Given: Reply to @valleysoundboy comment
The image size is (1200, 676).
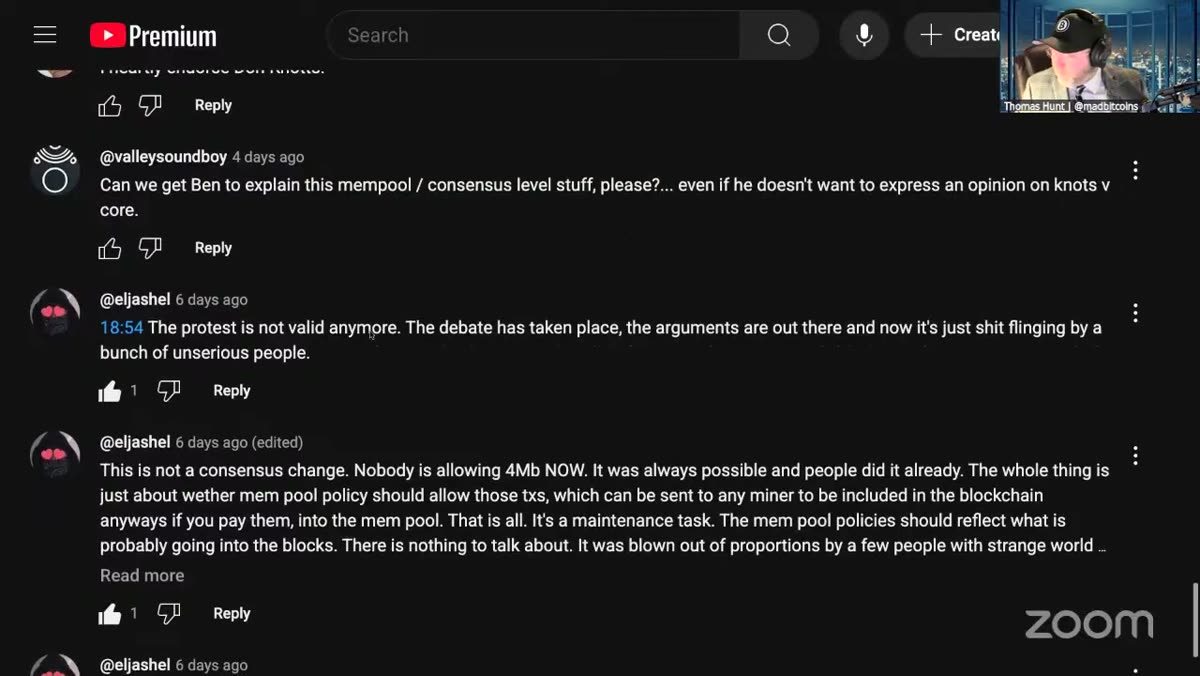Looking at the screenshot, I should pyautogui.click(x=213, y=248).
